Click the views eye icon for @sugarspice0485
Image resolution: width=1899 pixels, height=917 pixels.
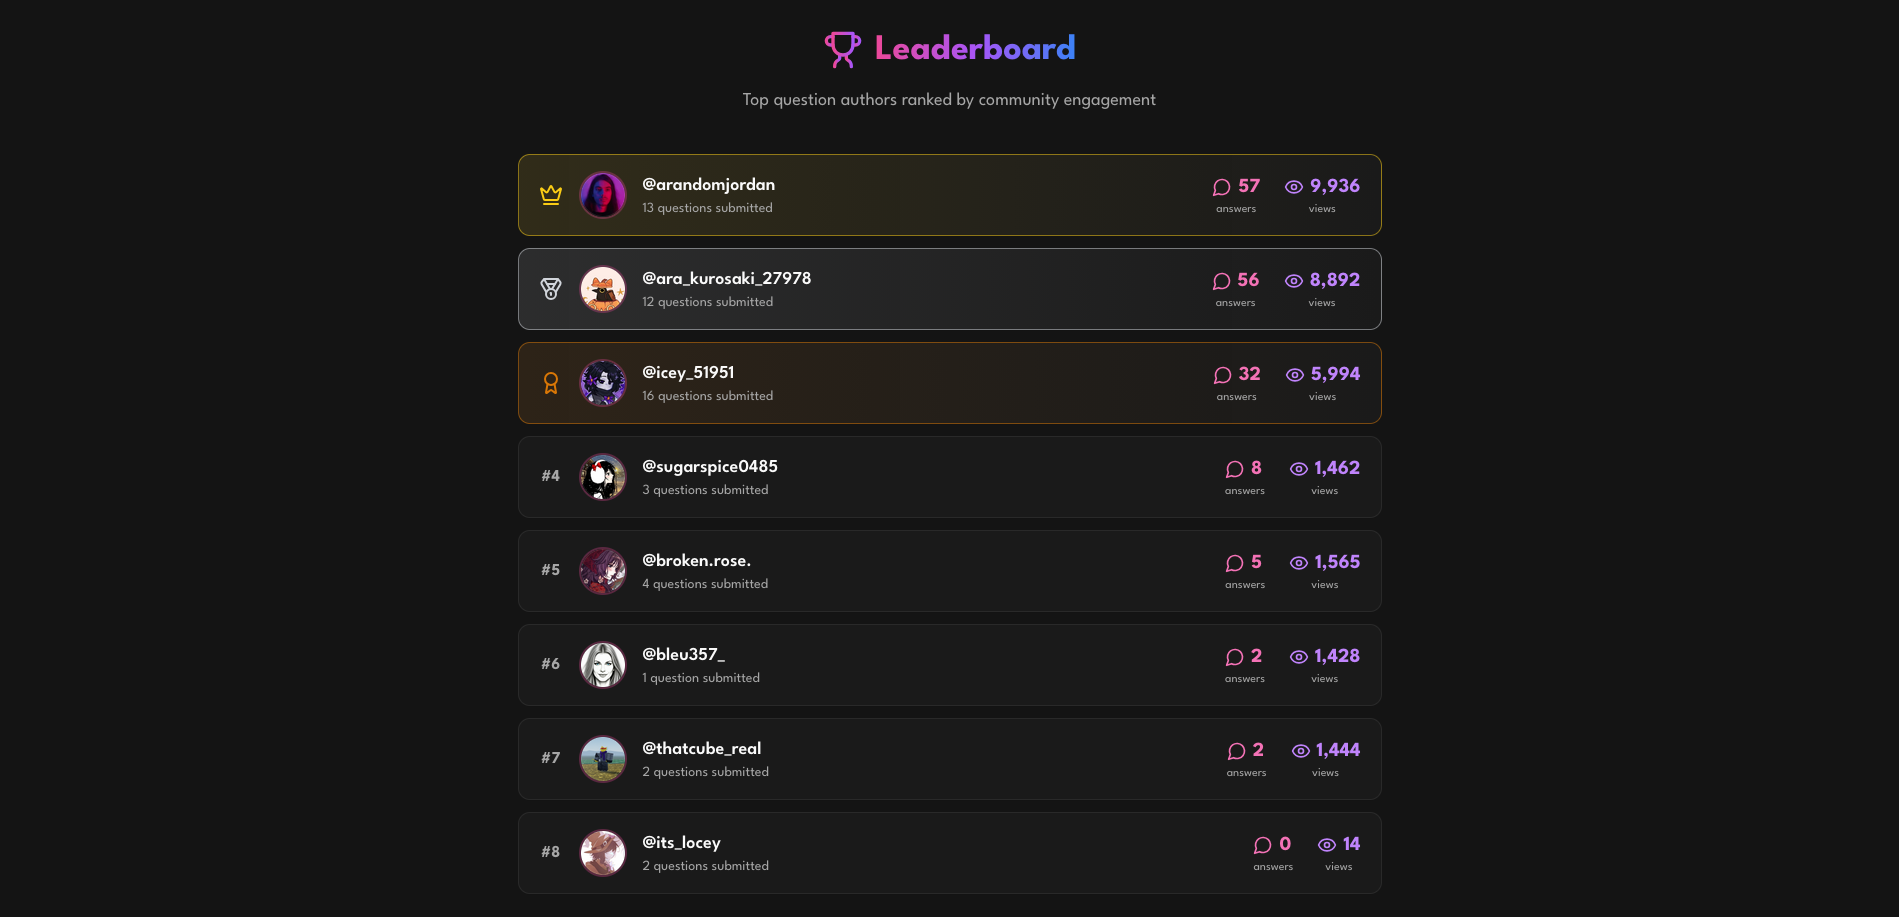pos(1299,469)
